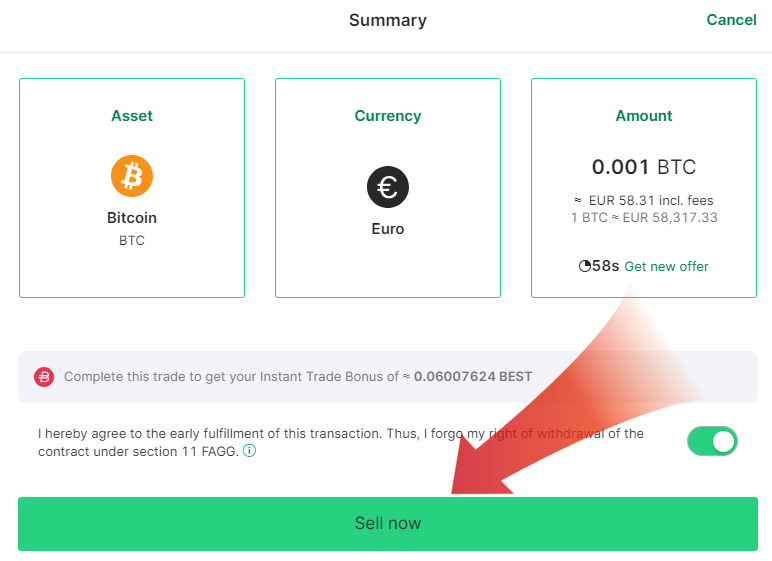
Task: Toggle the early fulfillment agreement switch
Action: pos(712,441)
